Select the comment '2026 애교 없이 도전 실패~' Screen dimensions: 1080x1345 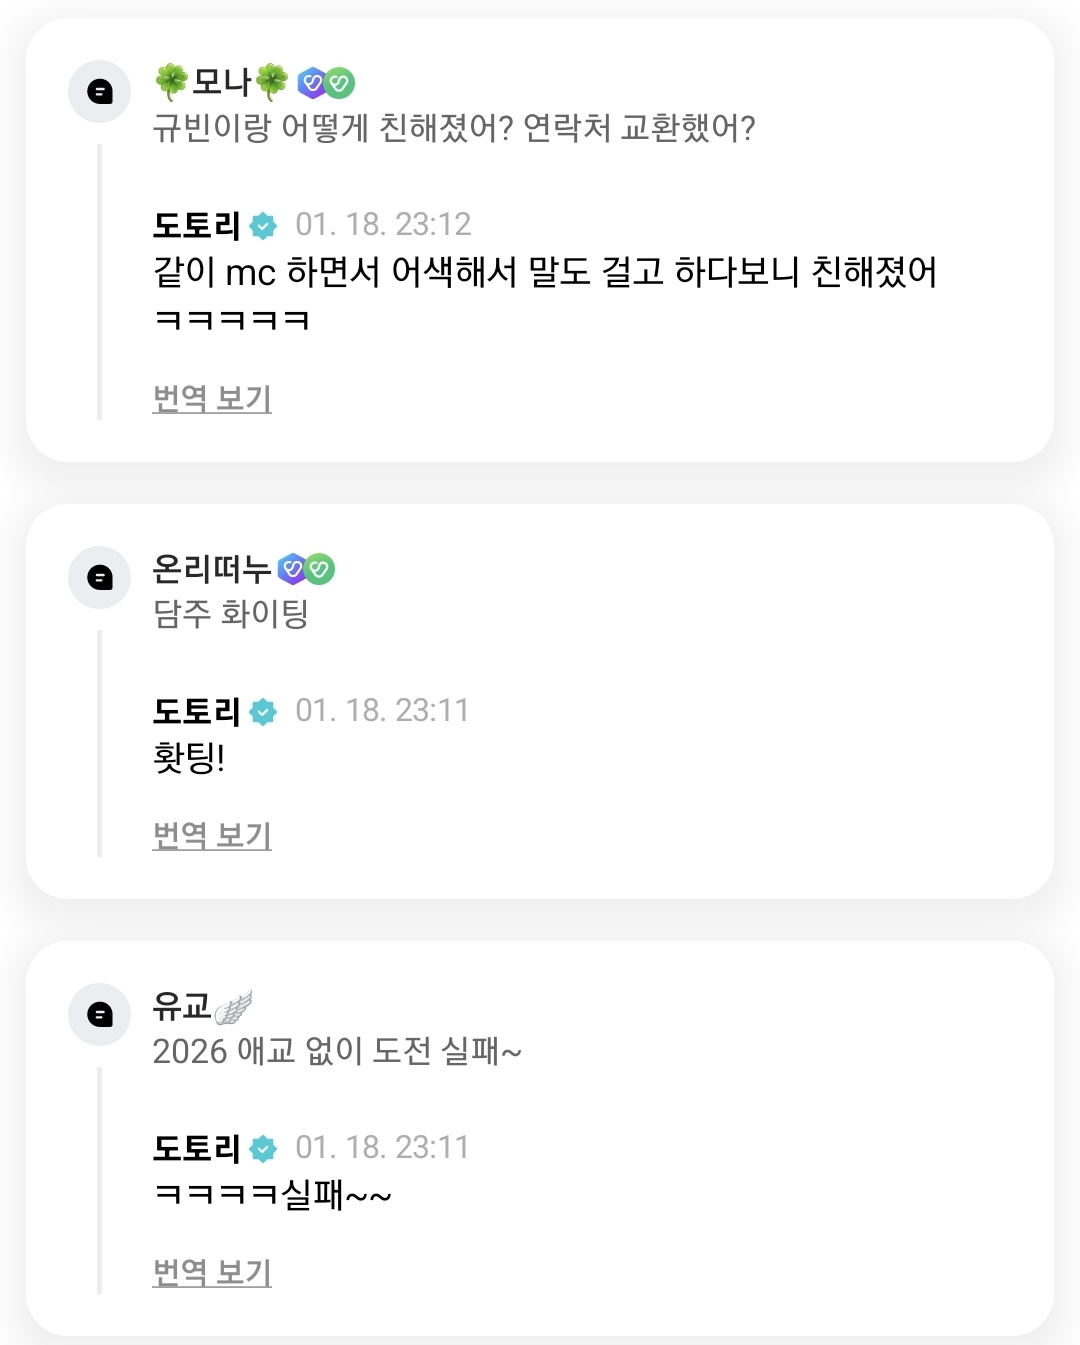point(337,1052)
